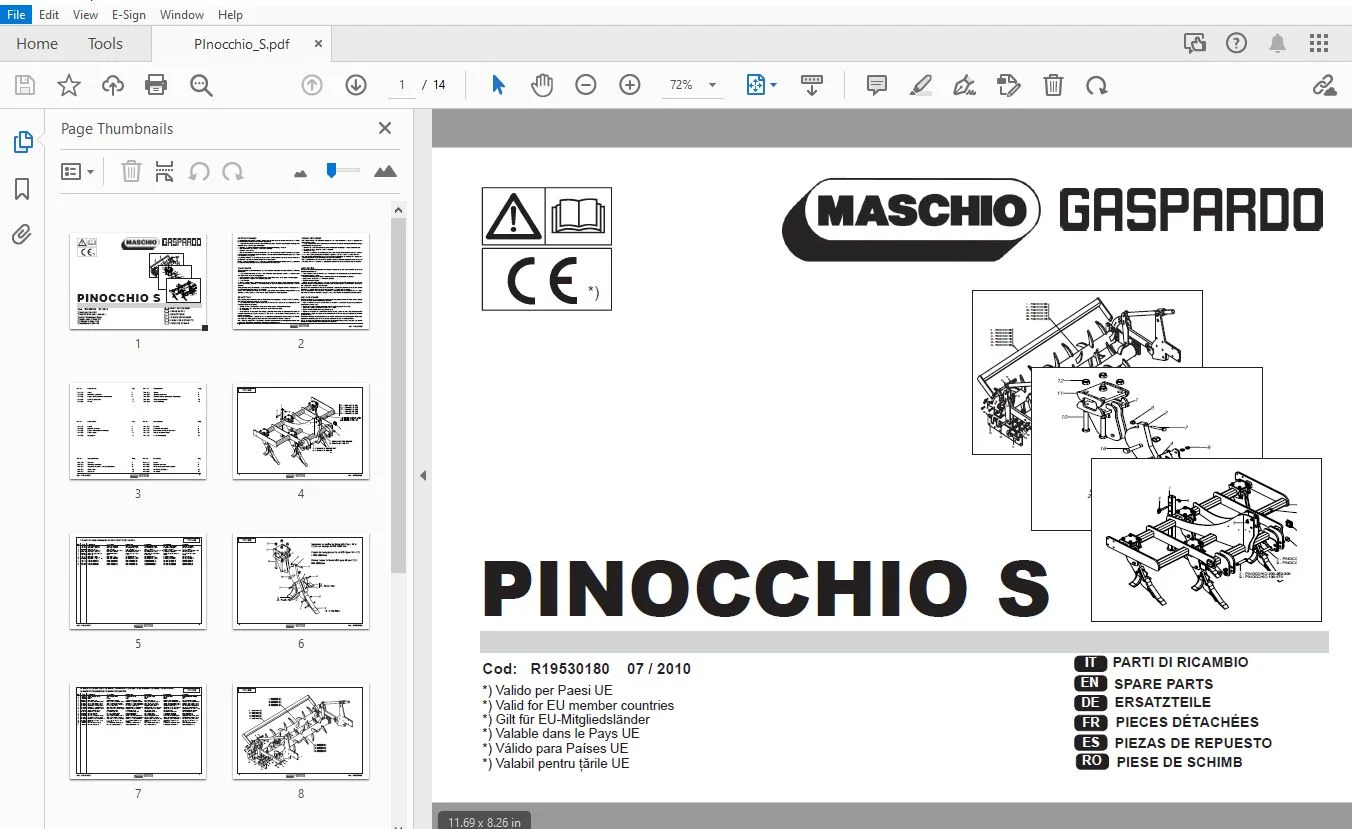Viewport: 1352px width, 829px height.
Task: Select page 5 thumbnail
Action: 138,581
